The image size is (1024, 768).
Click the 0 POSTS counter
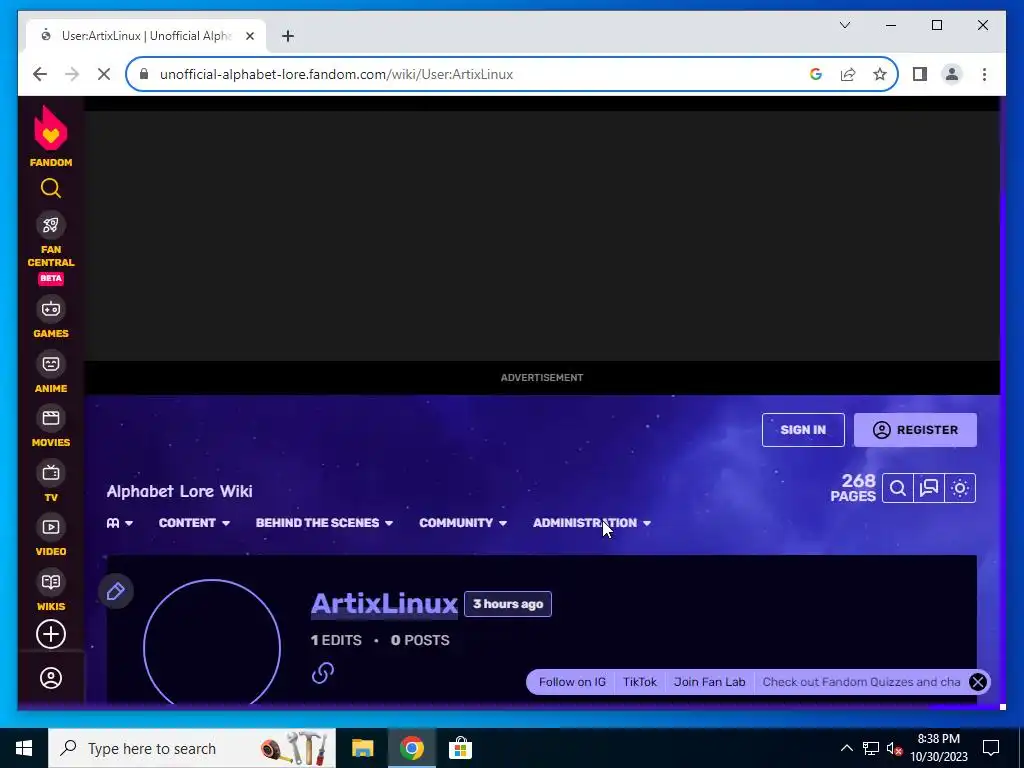point(420,640)
